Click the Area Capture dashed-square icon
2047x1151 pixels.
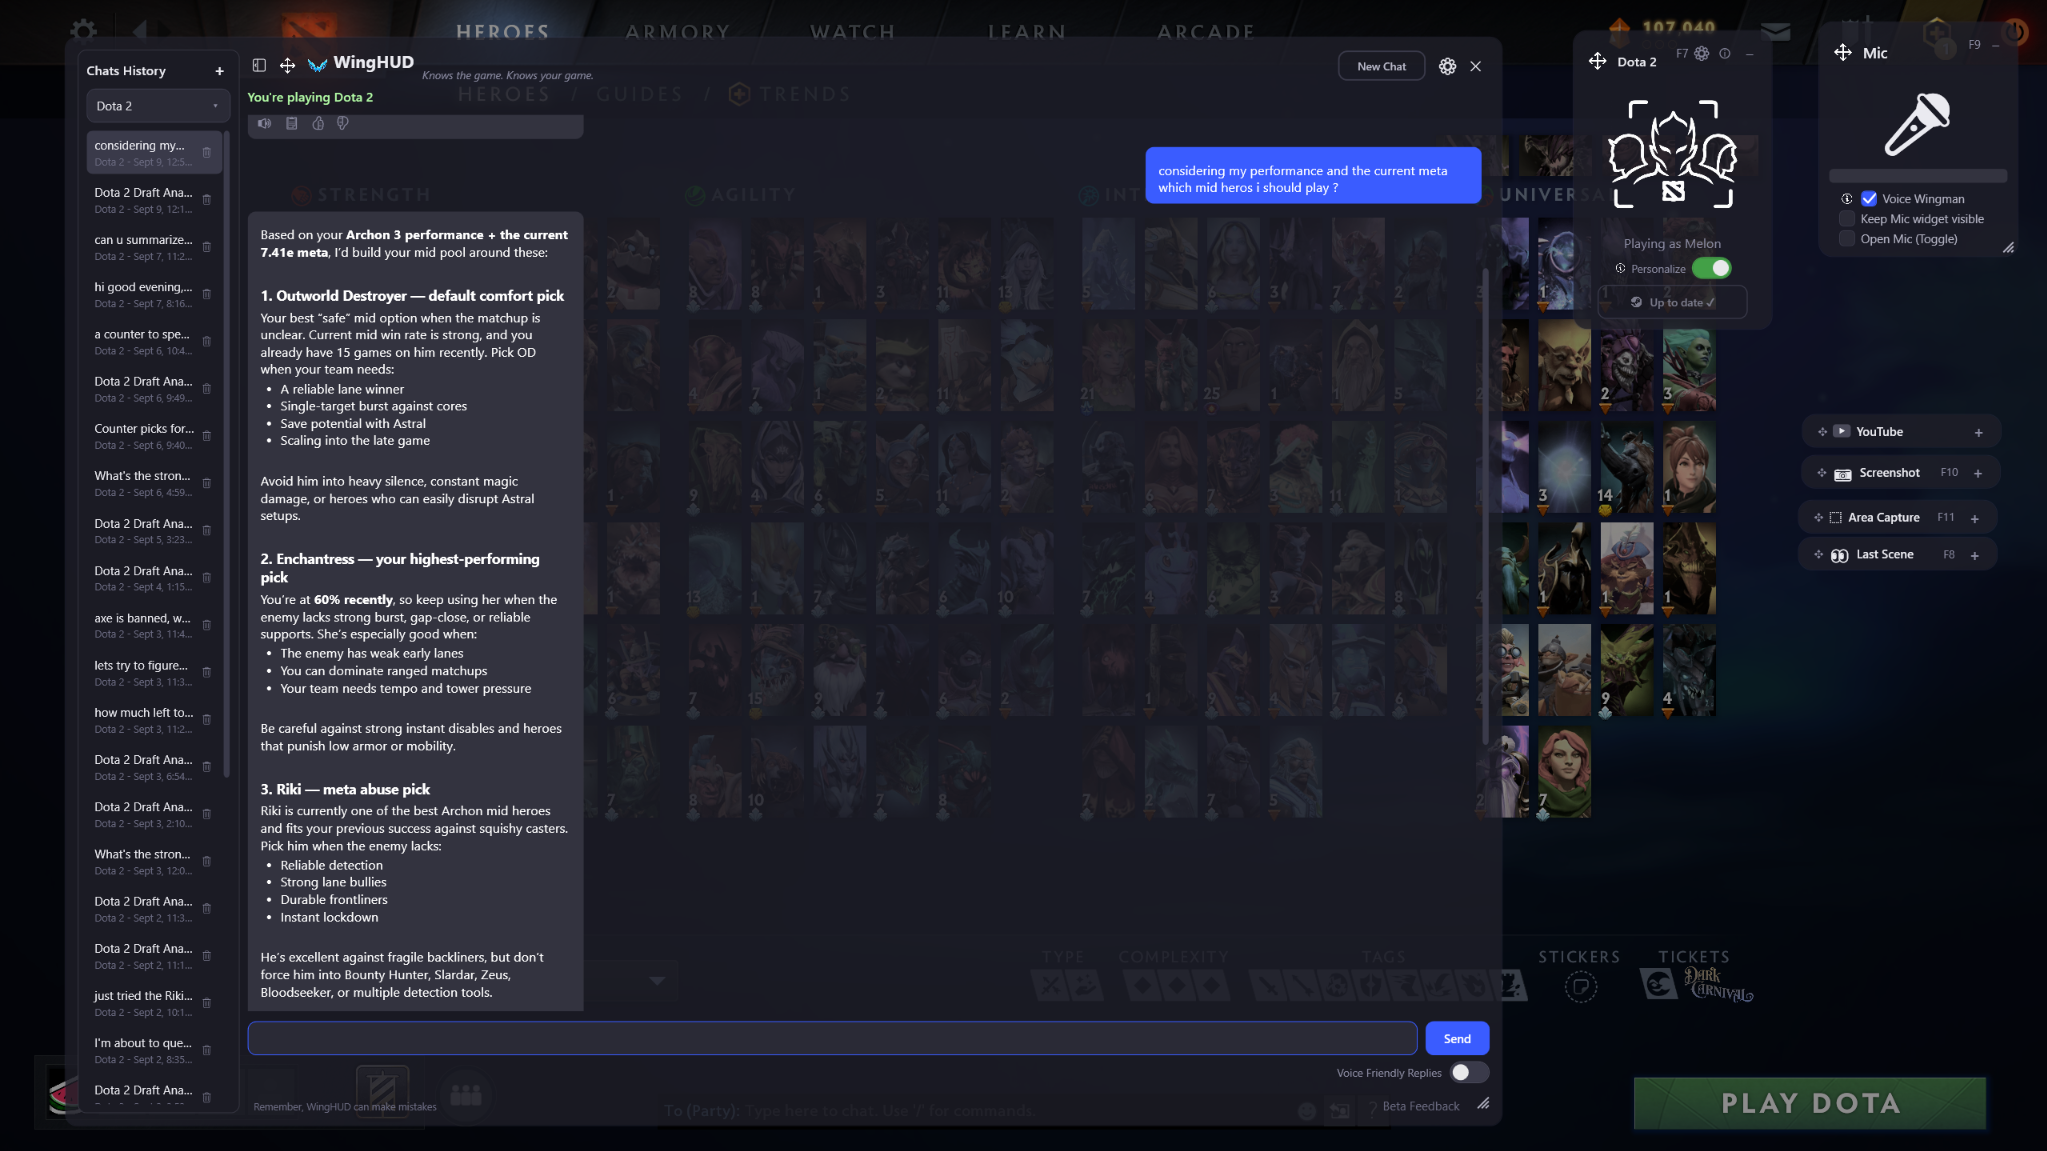[x=1835, y=518]
